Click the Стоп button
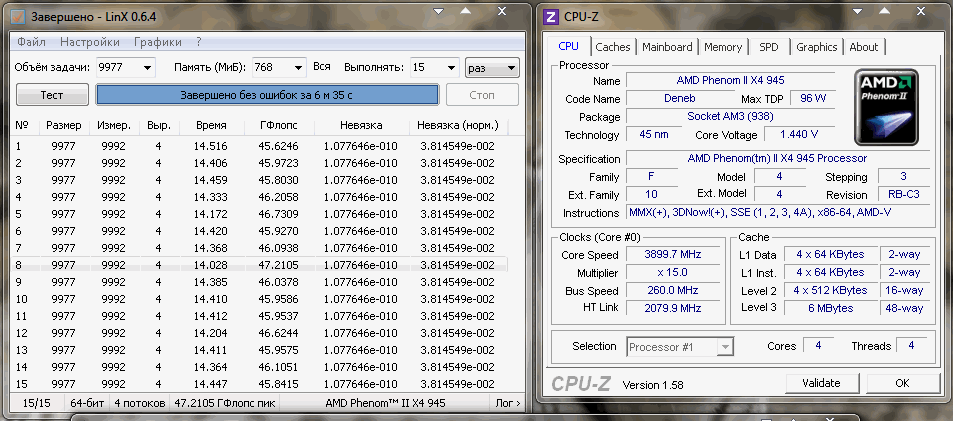The image size is (953, 421). point(482,95)
